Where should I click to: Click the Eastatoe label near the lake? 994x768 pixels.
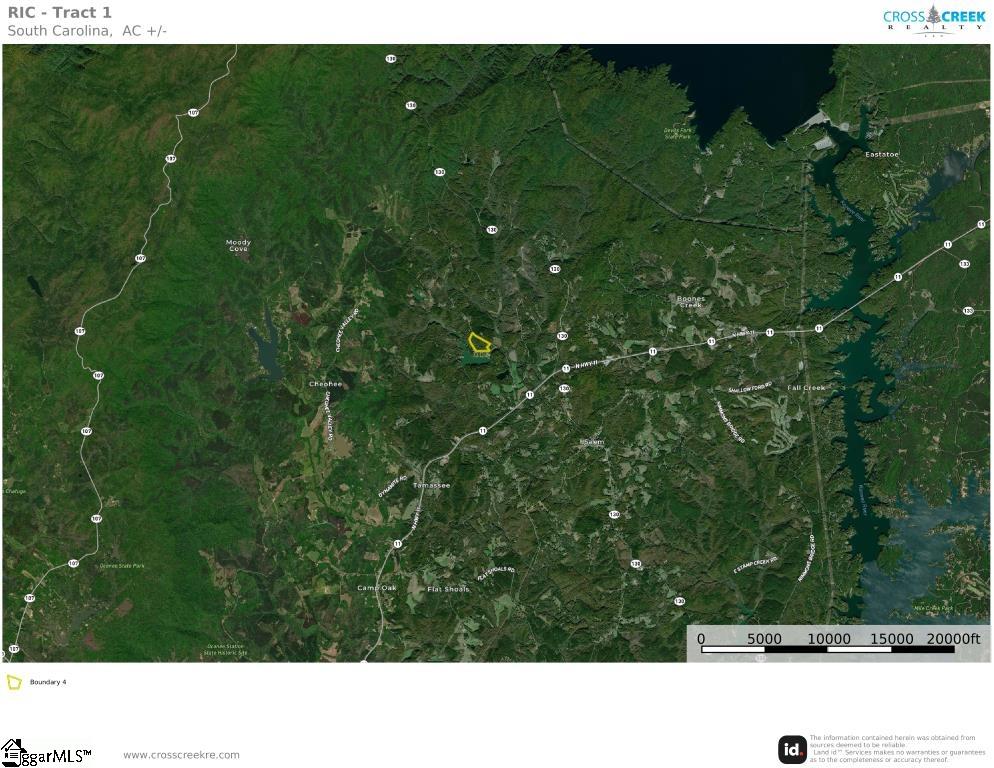click(882, 154)
